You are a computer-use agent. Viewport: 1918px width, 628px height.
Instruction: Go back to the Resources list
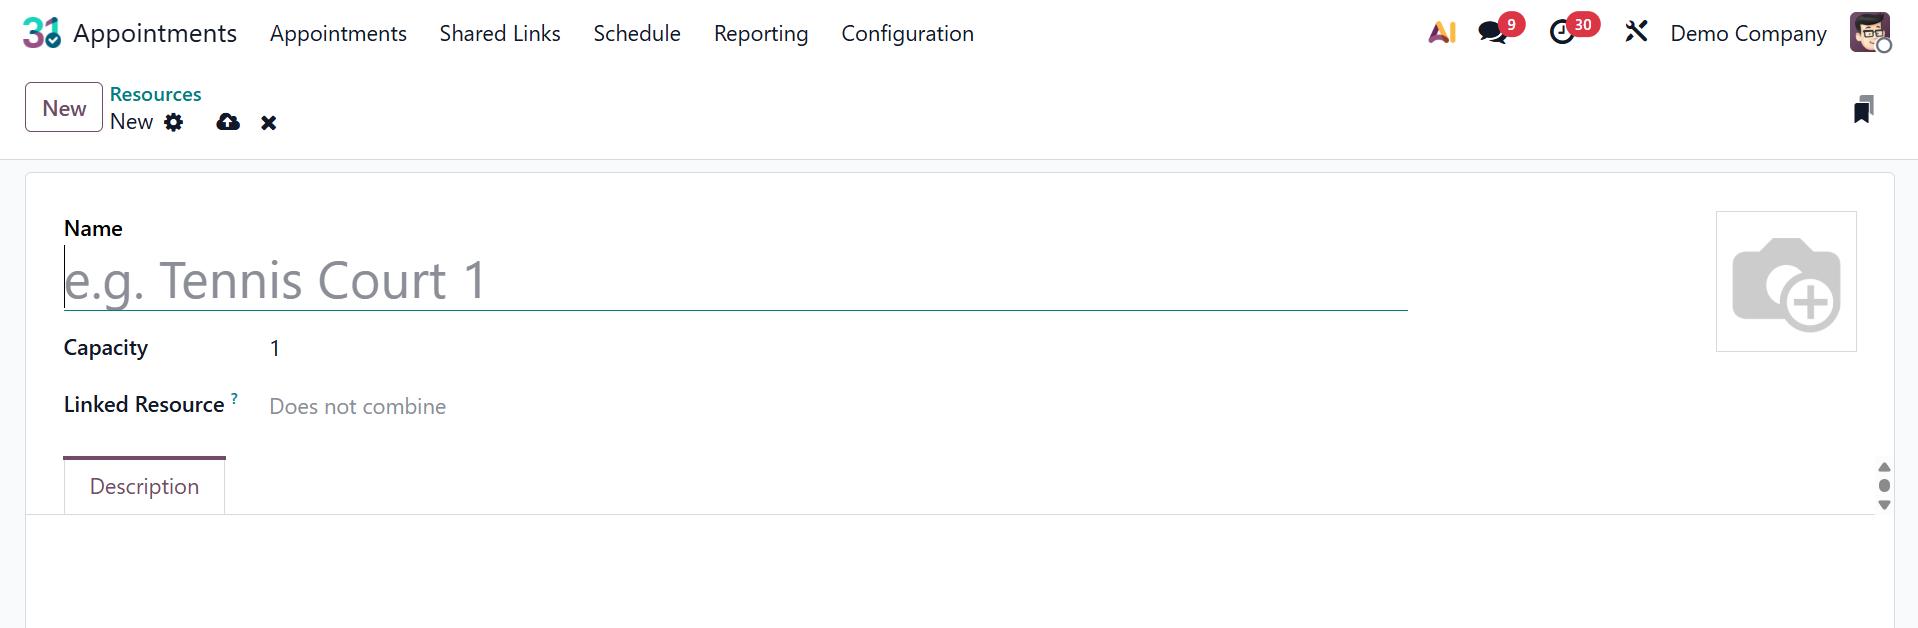click(x=155, y=94)
